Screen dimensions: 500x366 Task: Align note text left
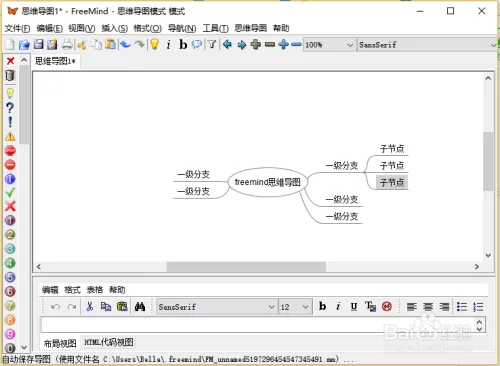[412, 307]
